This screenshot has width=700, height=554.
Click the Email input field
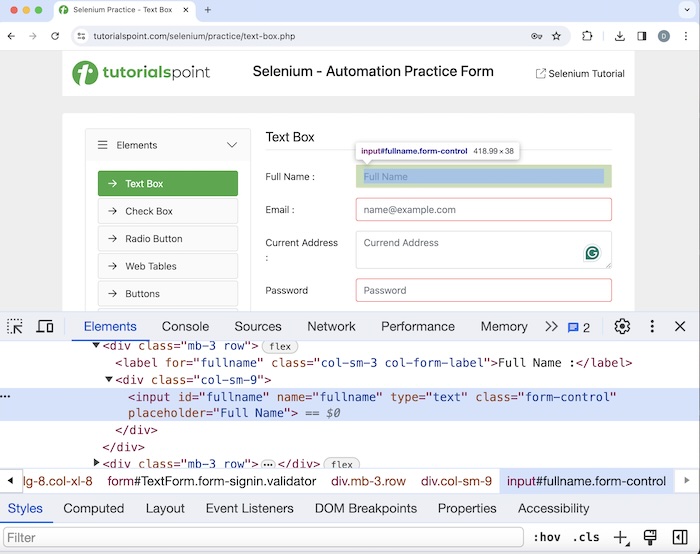(x=483, y=210)
